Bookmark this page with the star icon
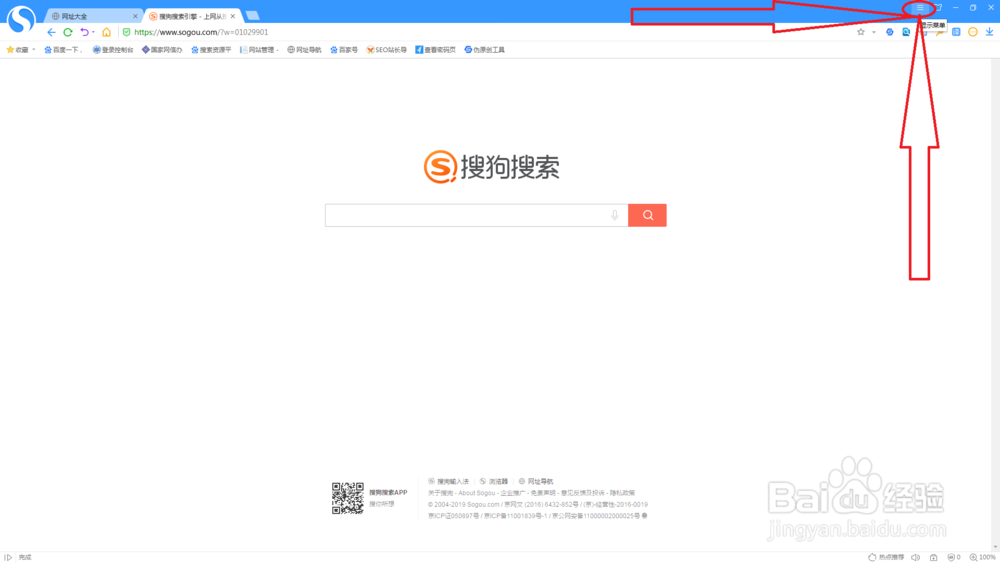This screenshot has width=1000, height=563. click(861, 32)
